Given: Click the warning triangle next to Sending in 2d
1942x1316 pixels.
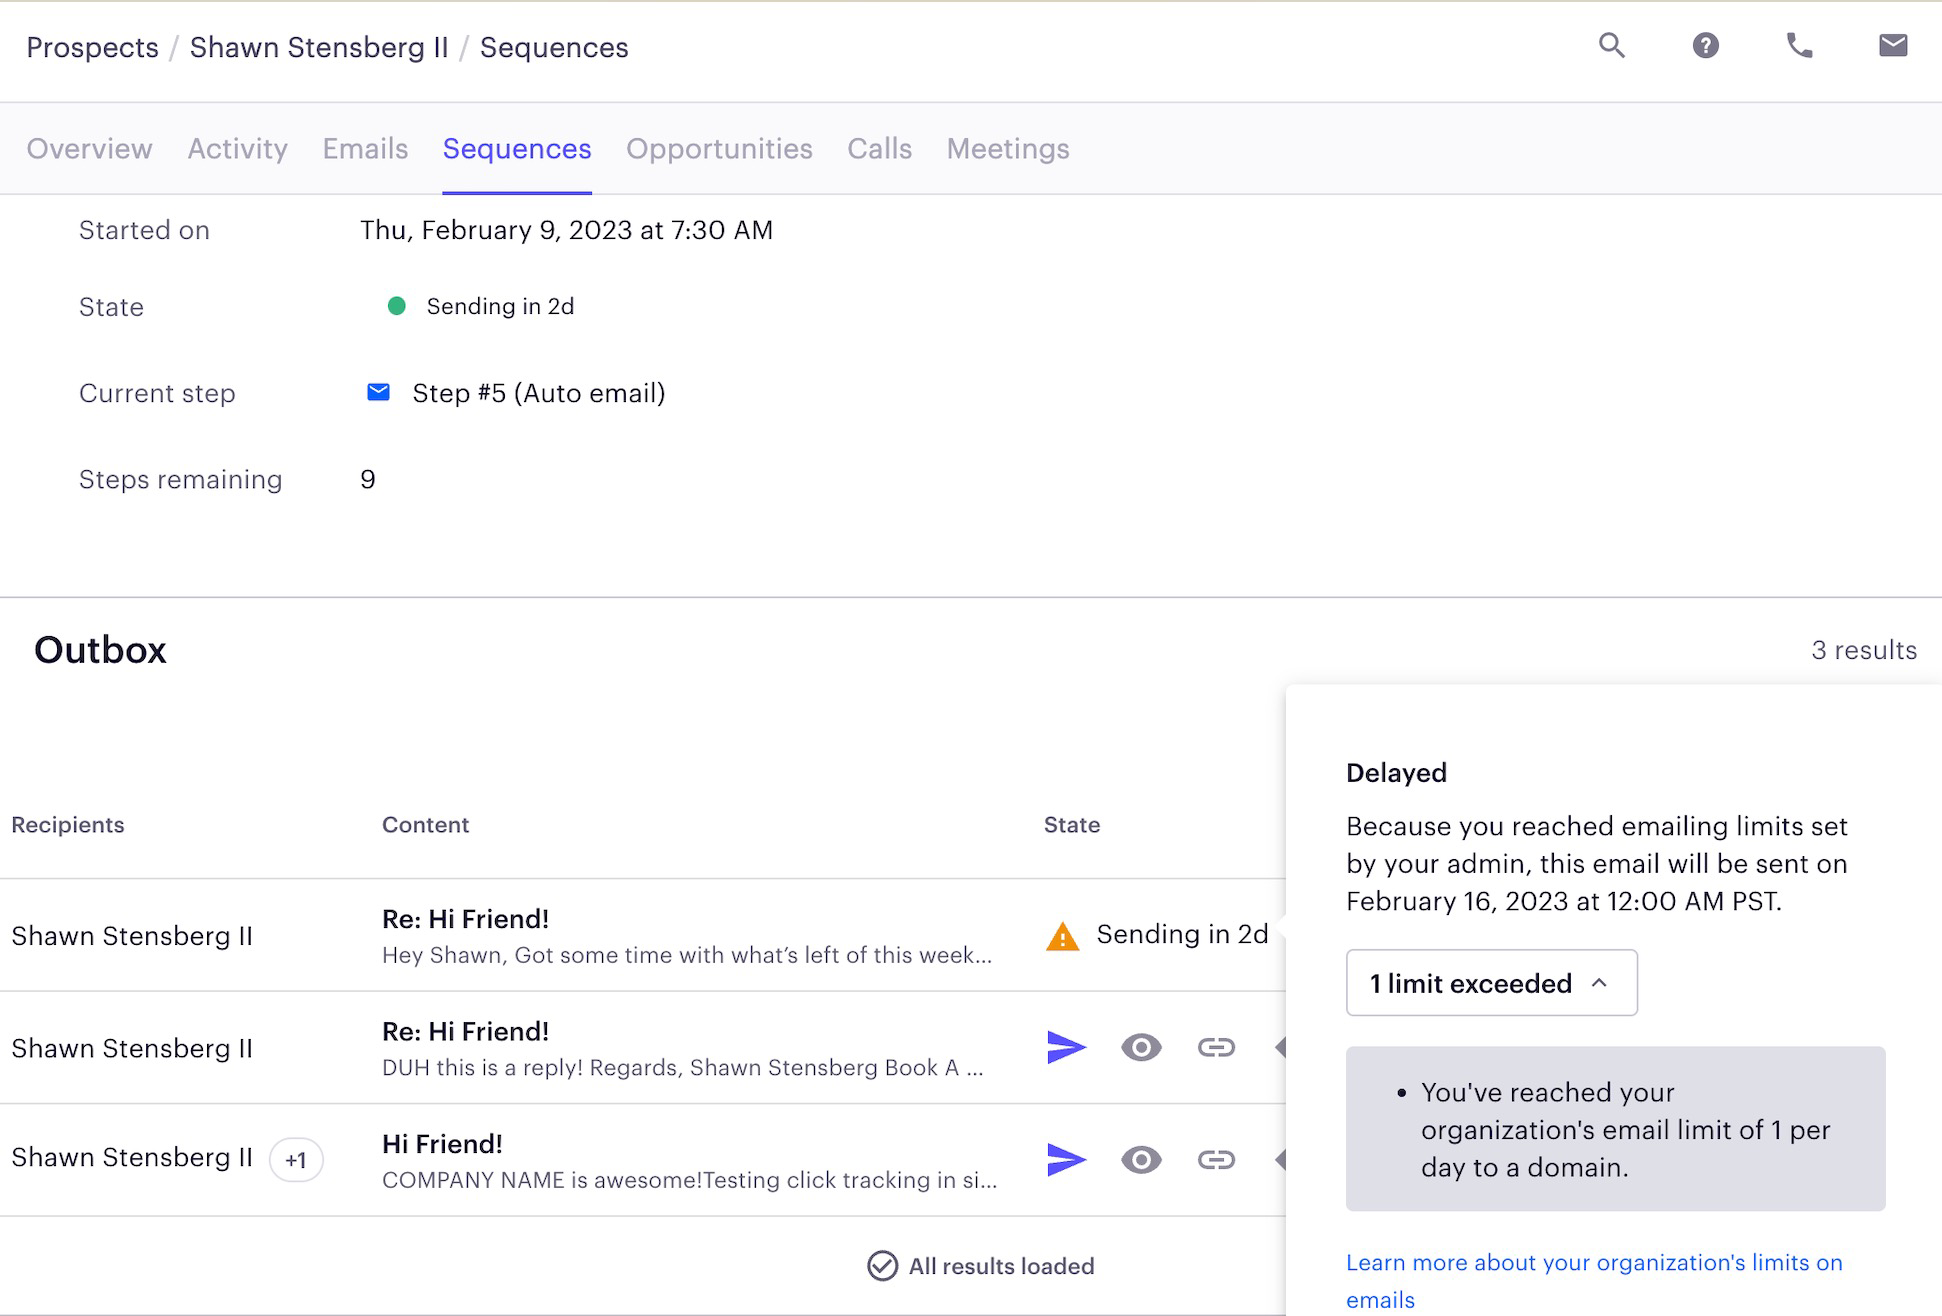Looking at the screenshot, I should tap(1061, 937).
